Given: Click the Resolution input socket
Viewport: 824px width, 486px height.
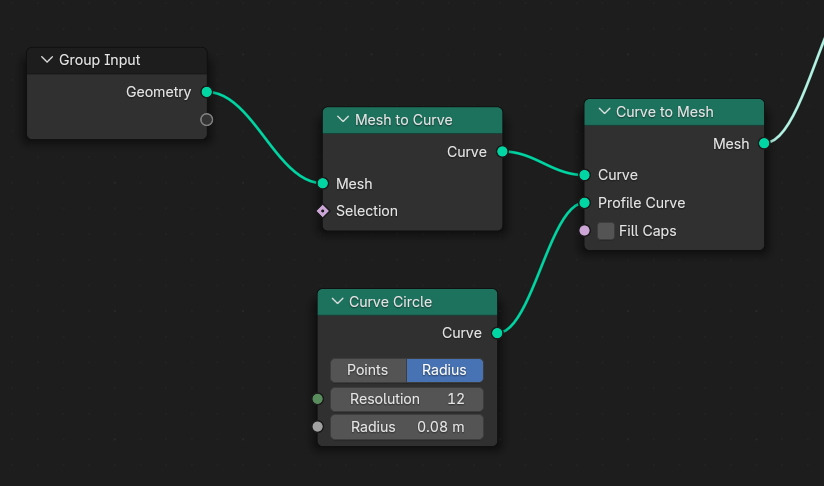Looking at the screenshot, I should pyautogui.click(x=317, y=399).
